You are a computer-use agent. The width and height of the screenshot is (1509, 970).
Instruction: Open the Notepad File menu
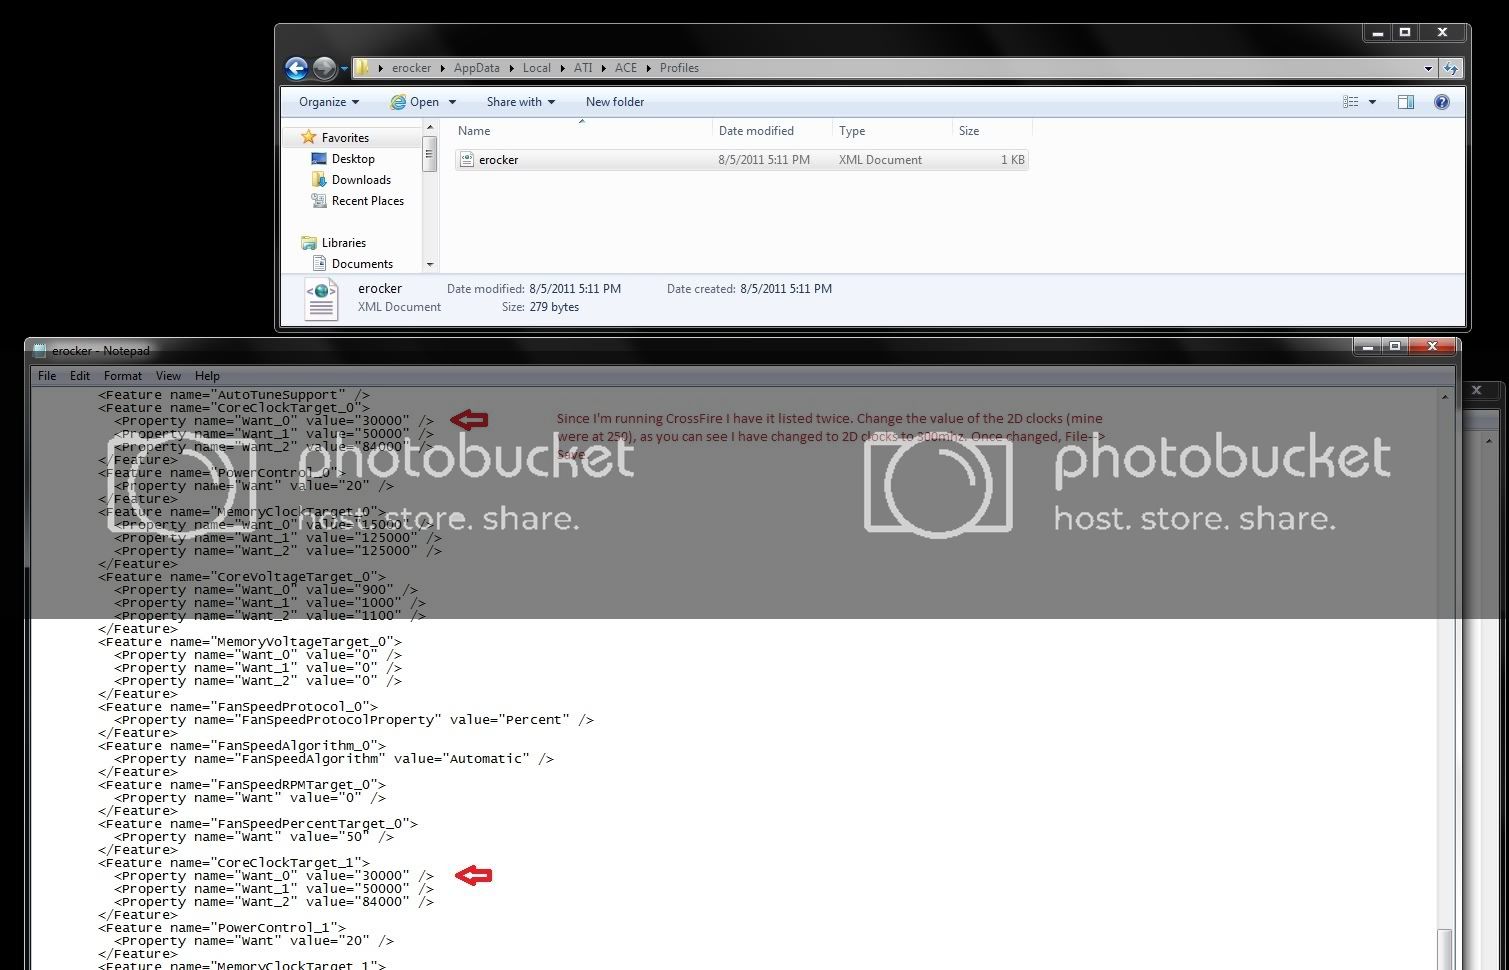click(x=47, y=376)
